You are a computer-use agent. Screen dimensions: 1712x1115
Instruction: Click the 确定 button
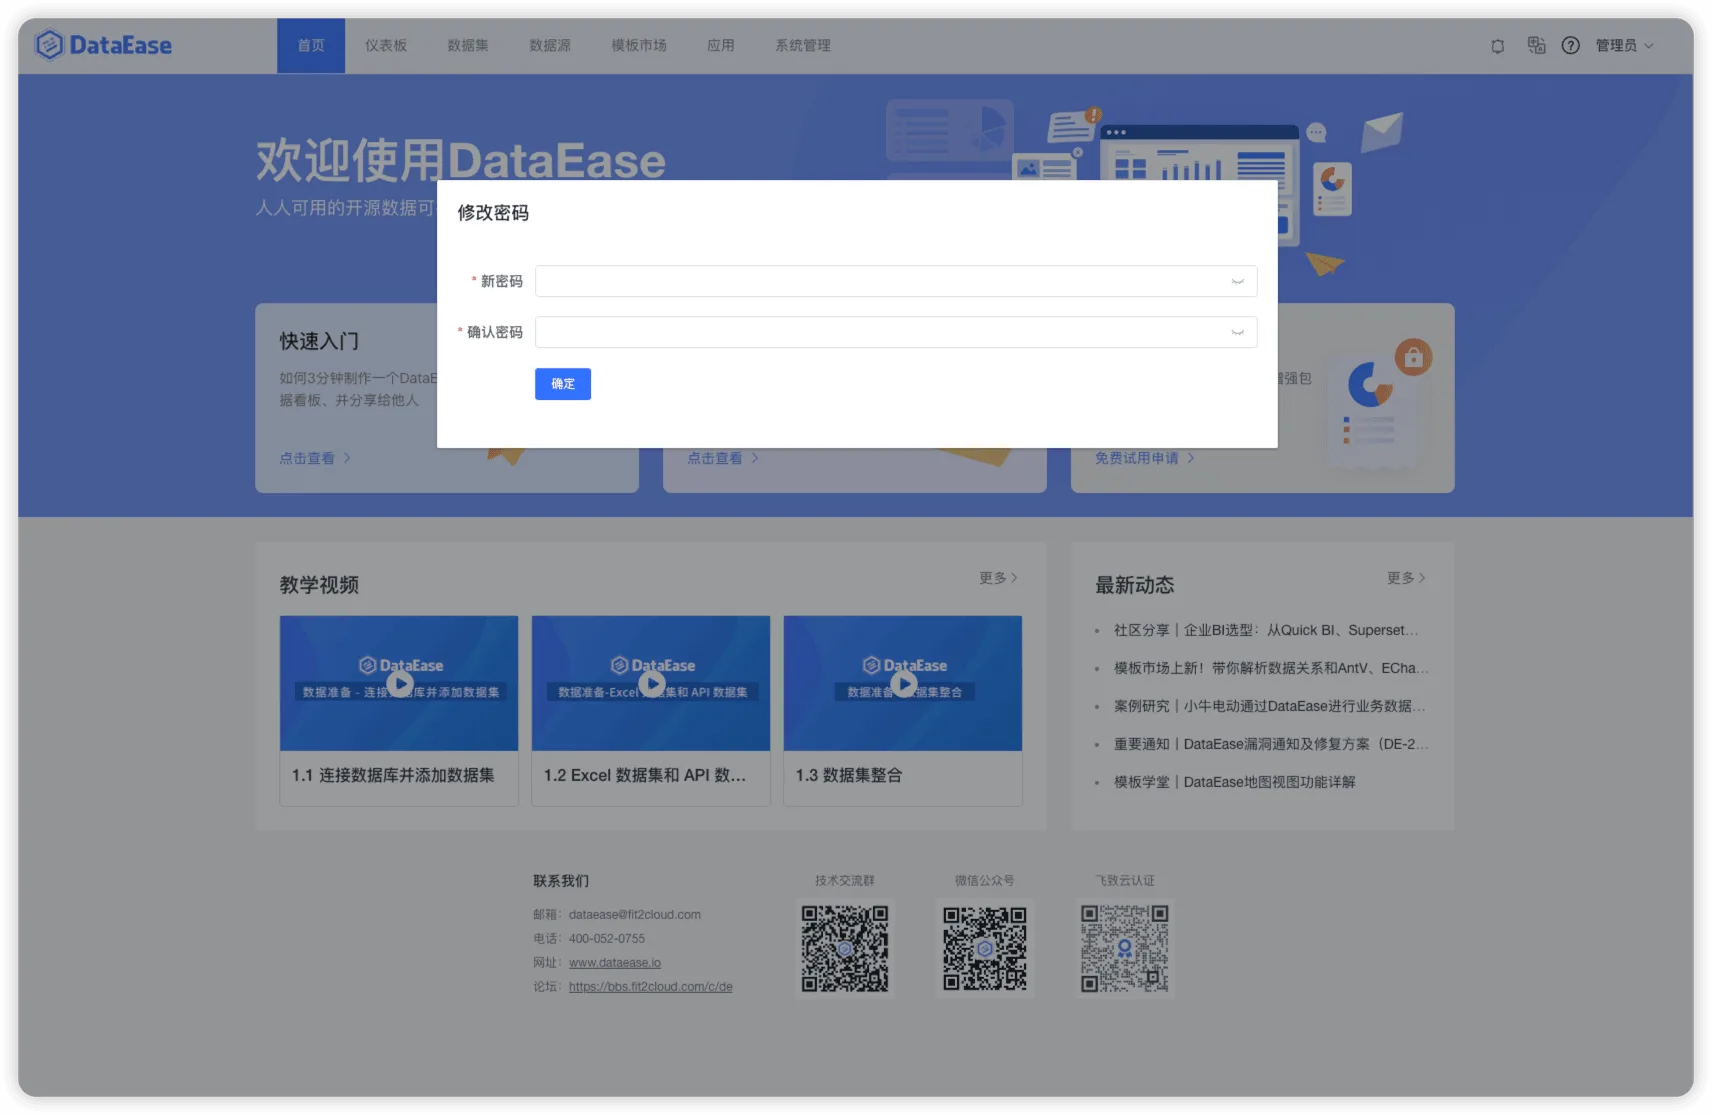563,384
